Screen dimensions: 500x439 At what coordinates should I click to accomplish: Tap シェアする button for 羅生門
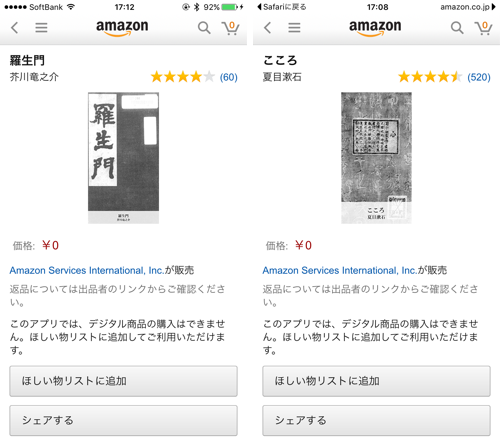(123, 420)
